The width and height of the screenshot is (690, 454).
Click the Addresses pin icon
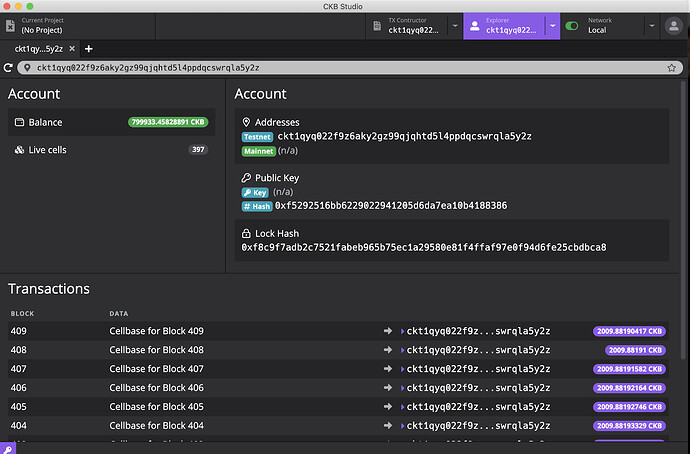(x=246, y=122)
